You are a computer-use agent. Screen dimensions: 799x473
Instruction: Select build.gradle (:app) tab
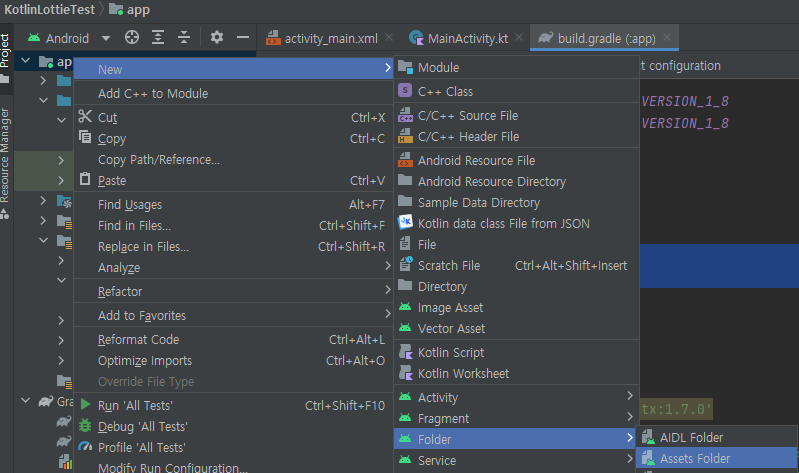(606, 38)
